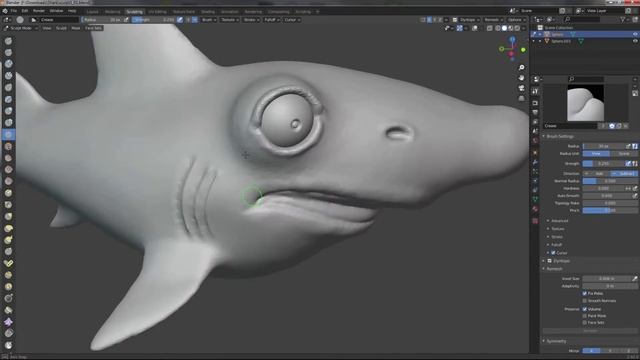
Task: Set Radius Unit to View
Action: coord(596,153)
